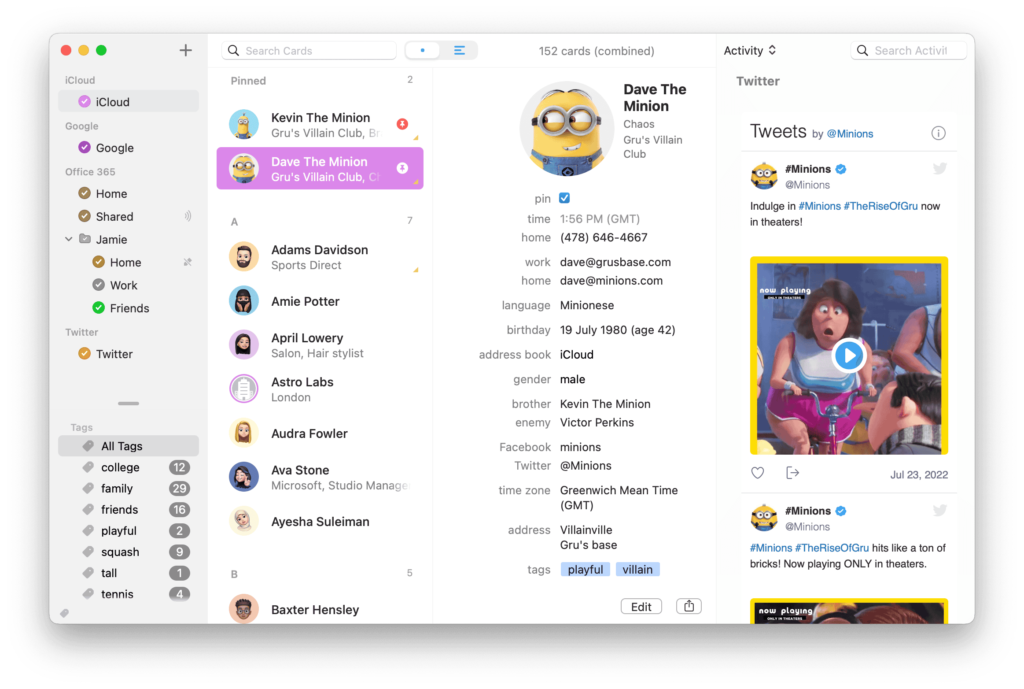Click the info icon beside the Tweets header
The width and height of the screenshot is (1024, 689).
point(938,132)
